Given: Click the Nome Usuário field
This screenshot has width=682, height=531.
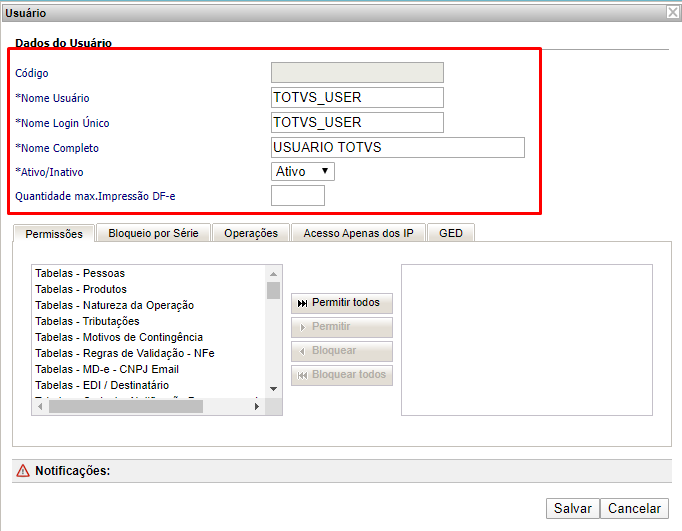Looking at the screenshot, I should (357, 97).
